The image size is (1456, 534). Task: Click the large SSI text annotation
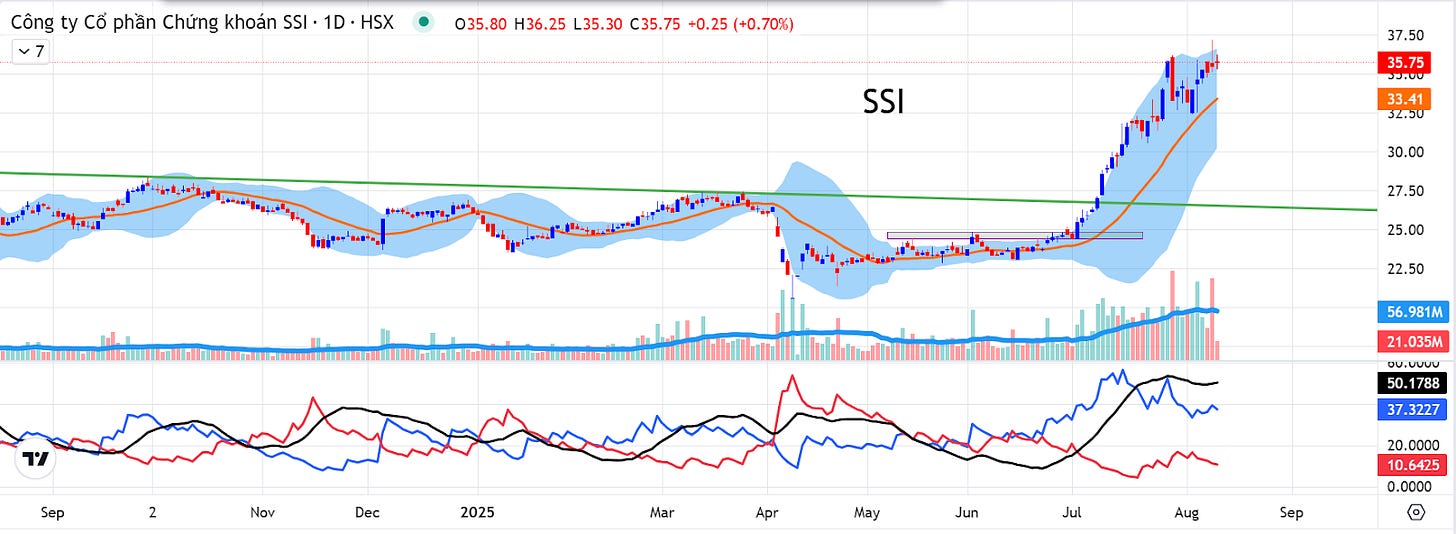[x=883, y=103]
